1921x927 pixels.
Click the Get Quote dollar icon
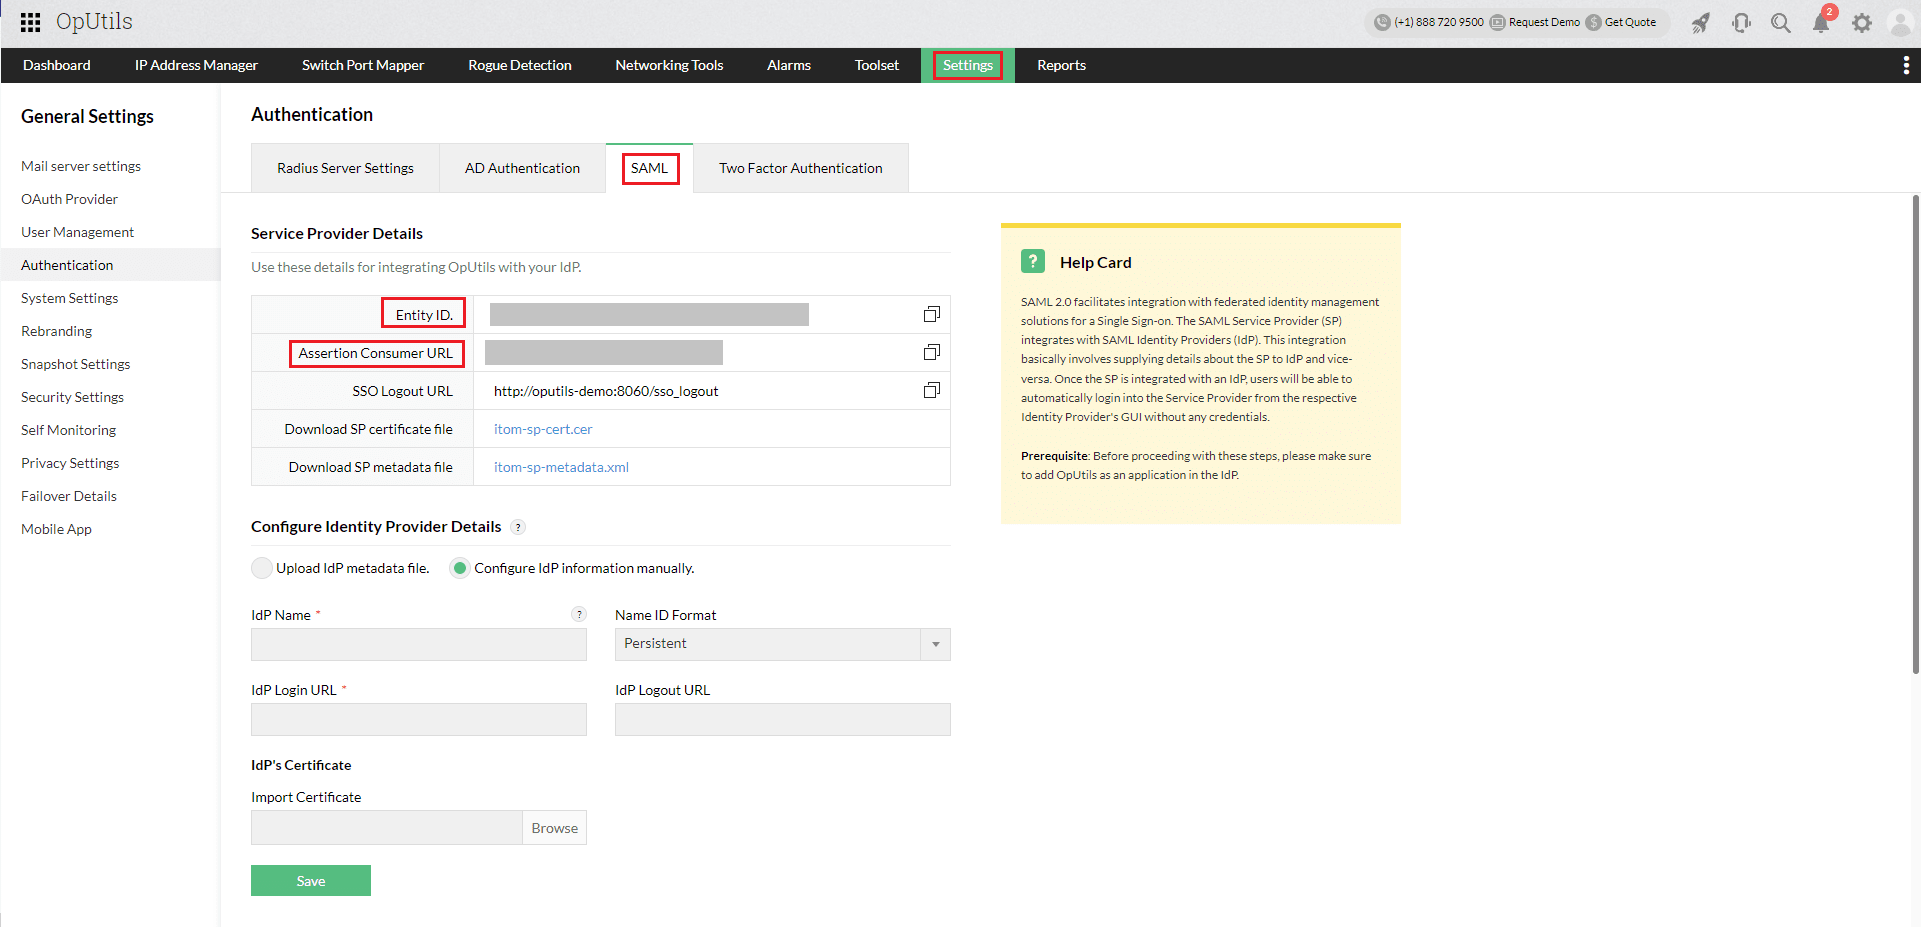[x=1593, y=22]
